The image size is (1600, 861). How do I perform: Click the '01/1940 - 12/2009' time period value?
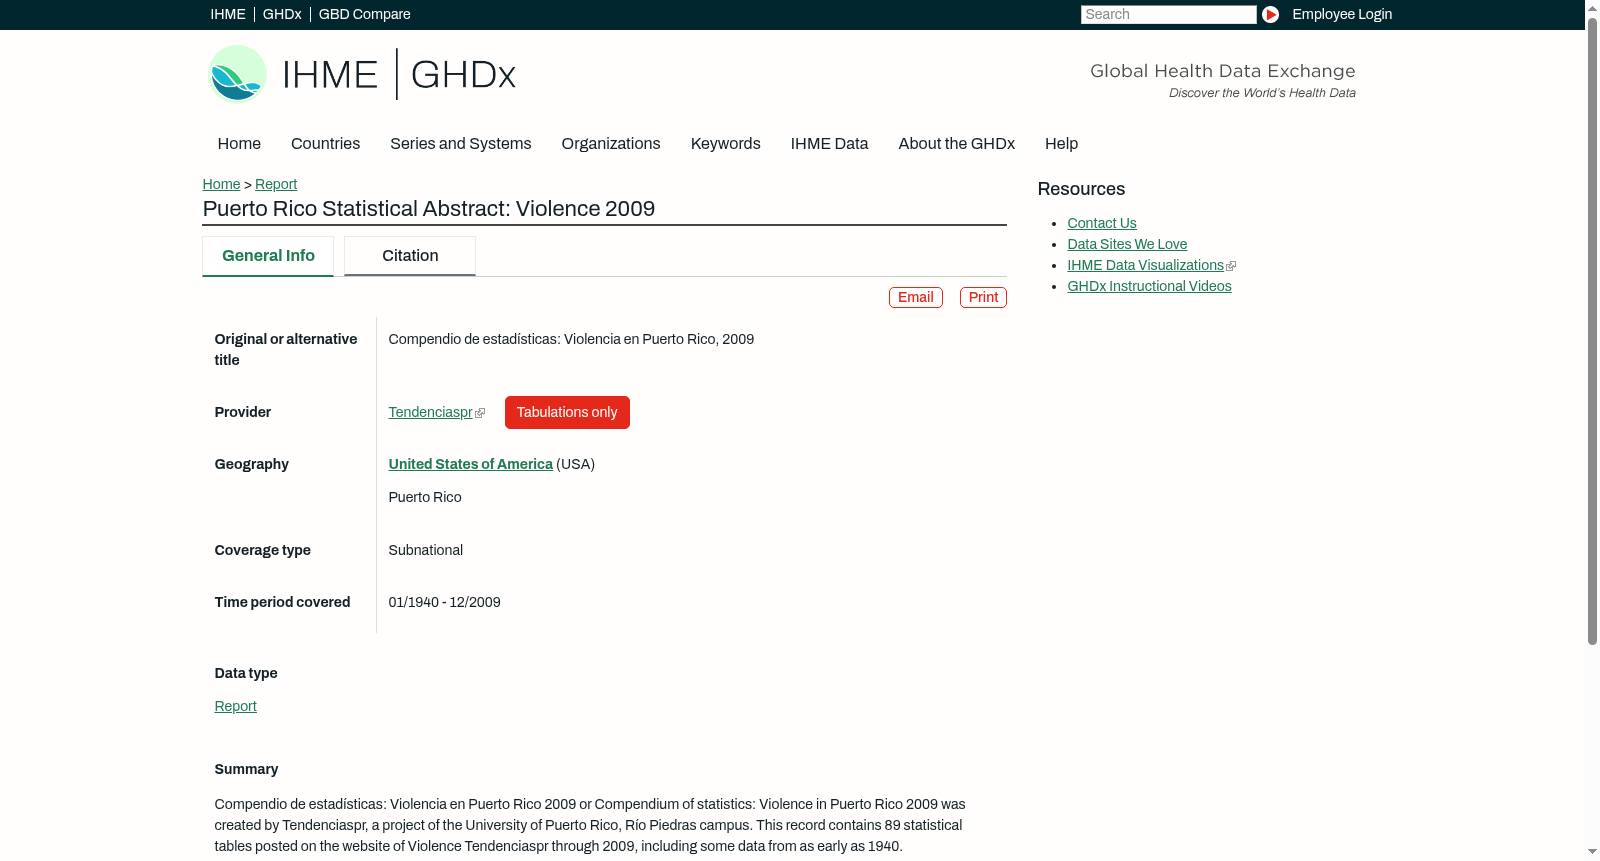pos(445,603)
